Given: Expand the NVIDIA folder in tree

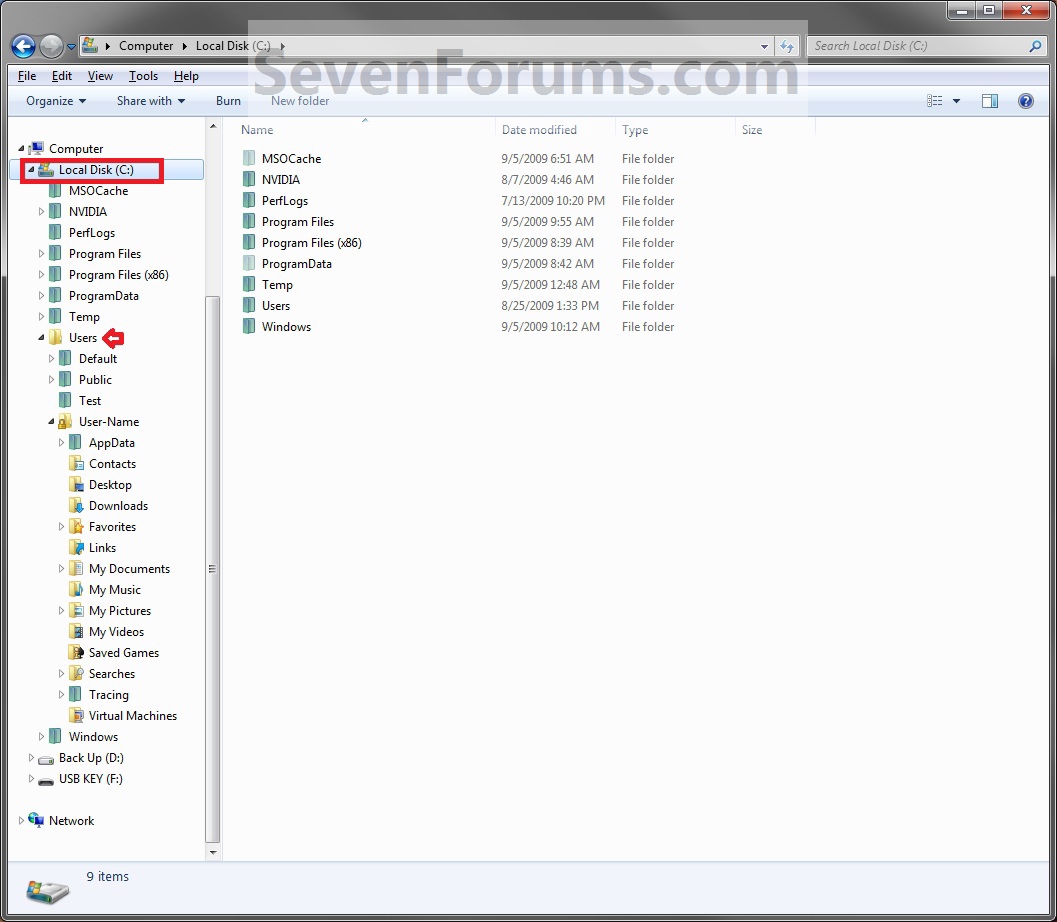Looking at the screenshot, I should (x=41, y=212).
